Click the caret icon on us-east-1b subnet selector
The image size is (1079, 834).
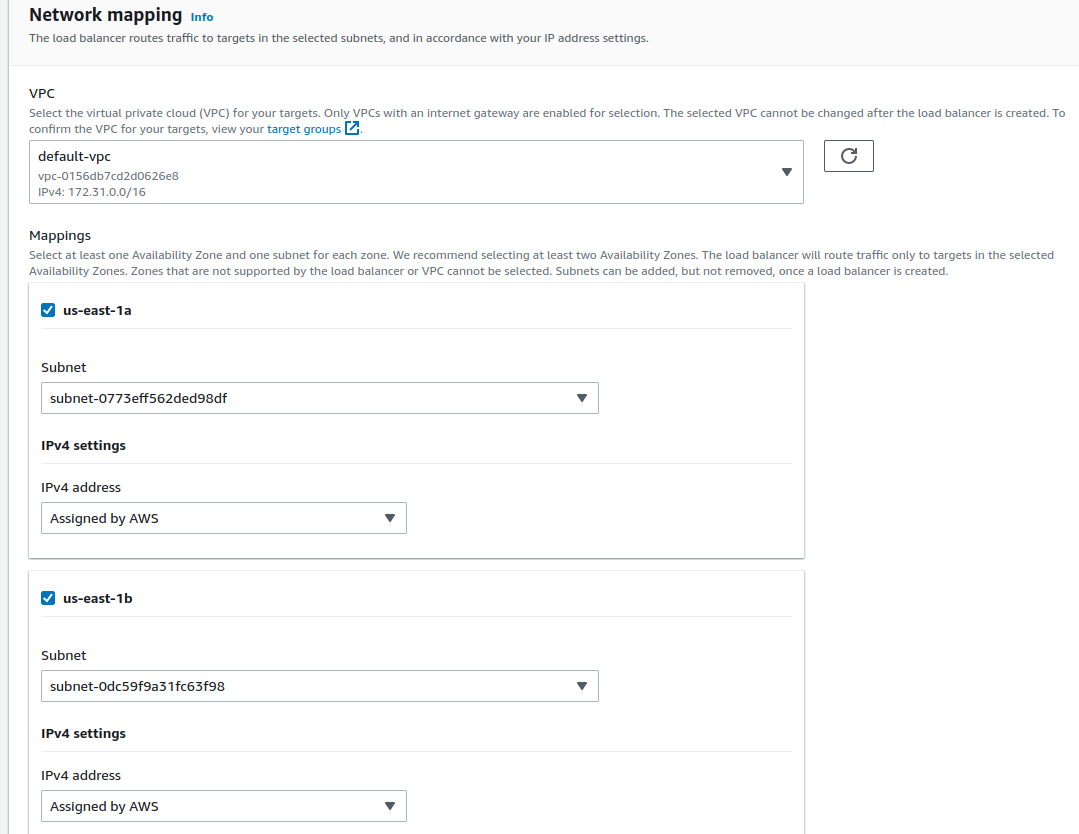click(x=581, y=686)
